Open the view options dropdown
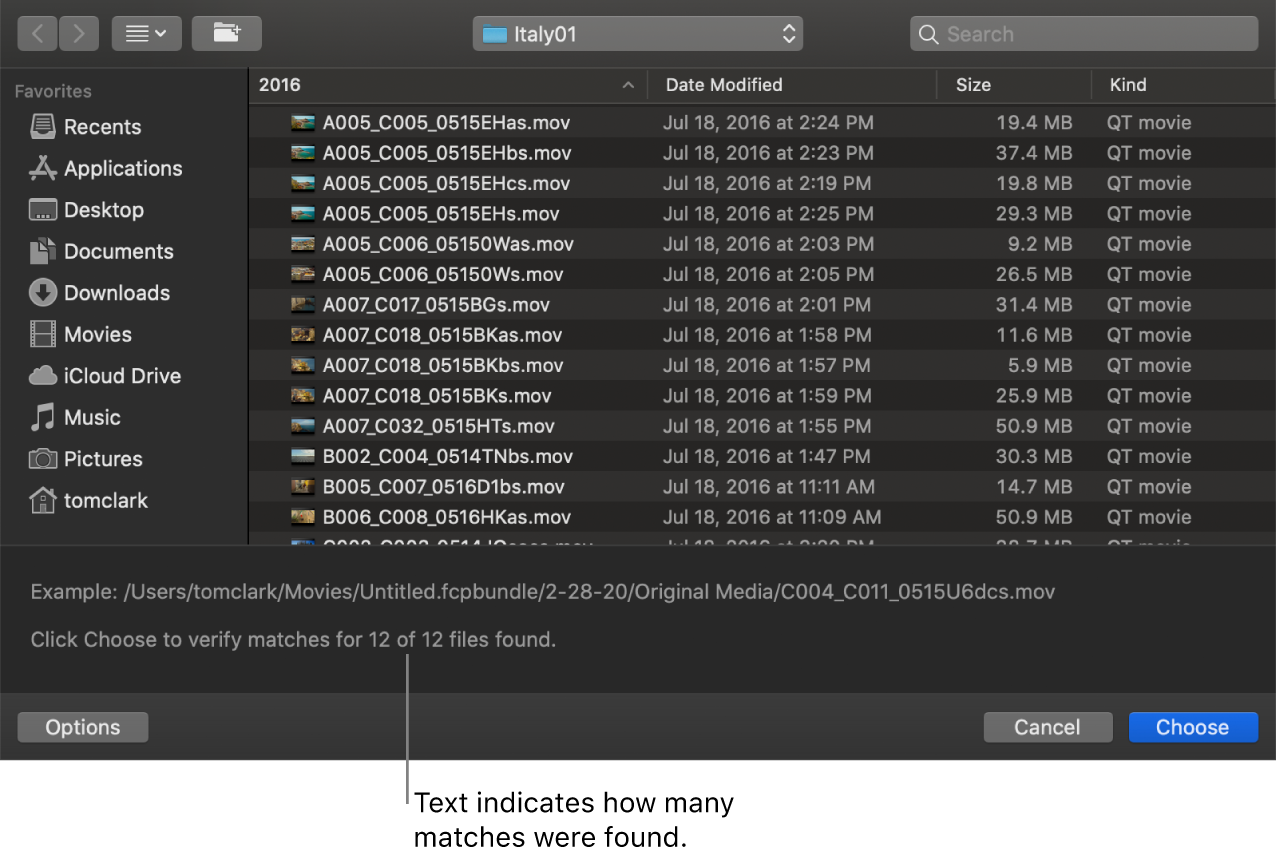The image size is (1278, 866). [146, 33]
